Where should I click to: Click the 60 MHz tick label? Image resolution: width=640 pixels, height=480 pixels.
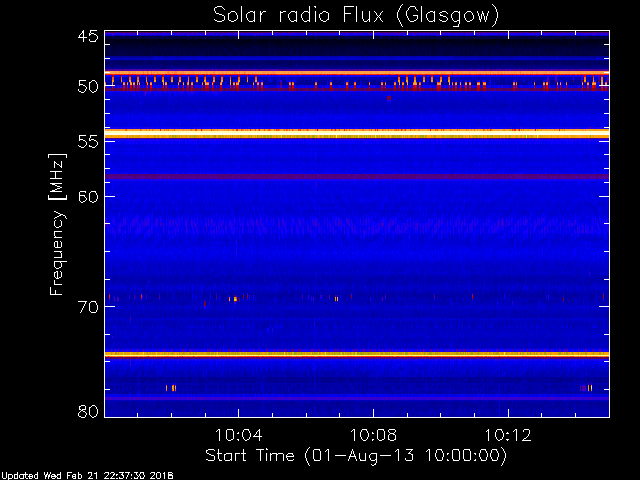coord(87,196)
